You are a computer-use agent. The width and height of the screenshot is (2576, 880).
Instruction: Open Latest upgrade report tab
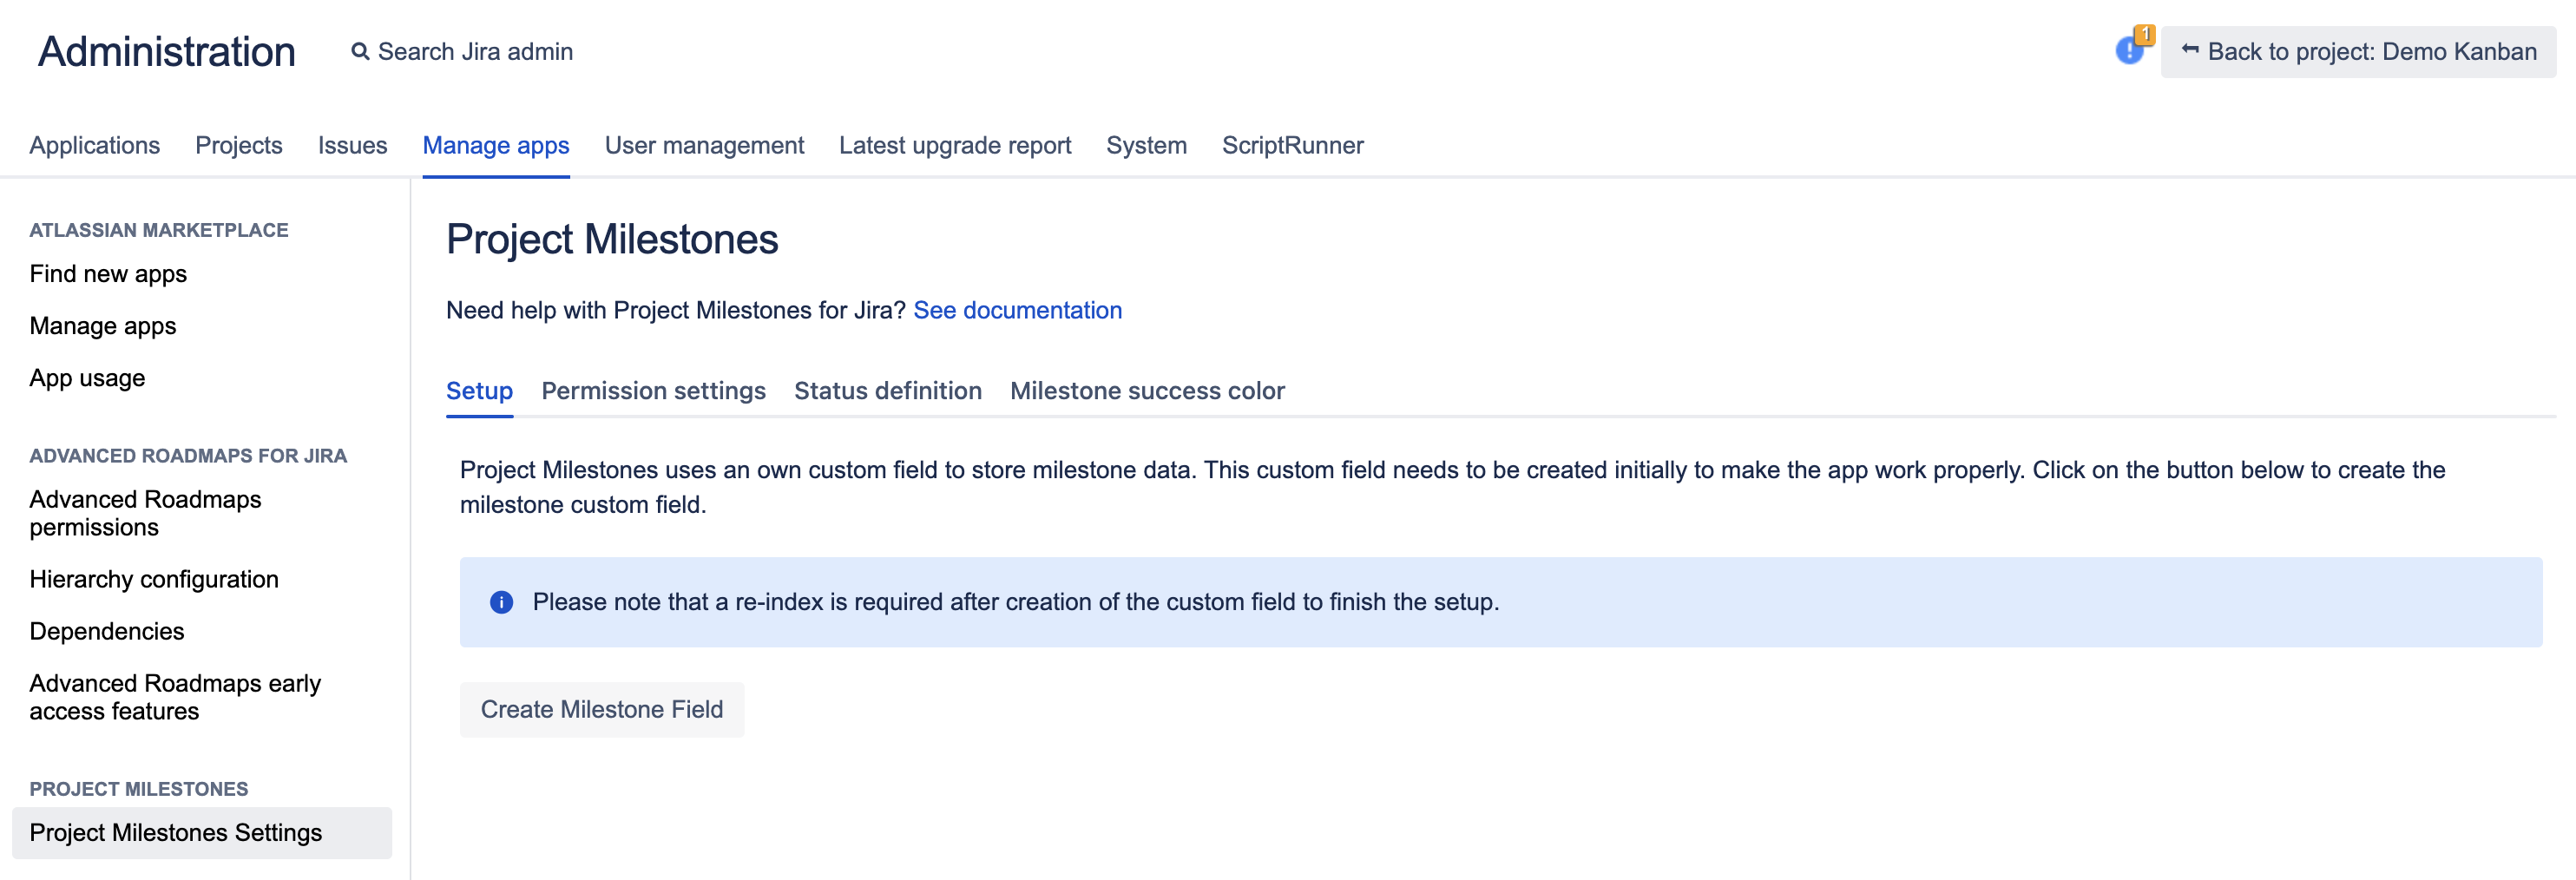click(955, 145)
